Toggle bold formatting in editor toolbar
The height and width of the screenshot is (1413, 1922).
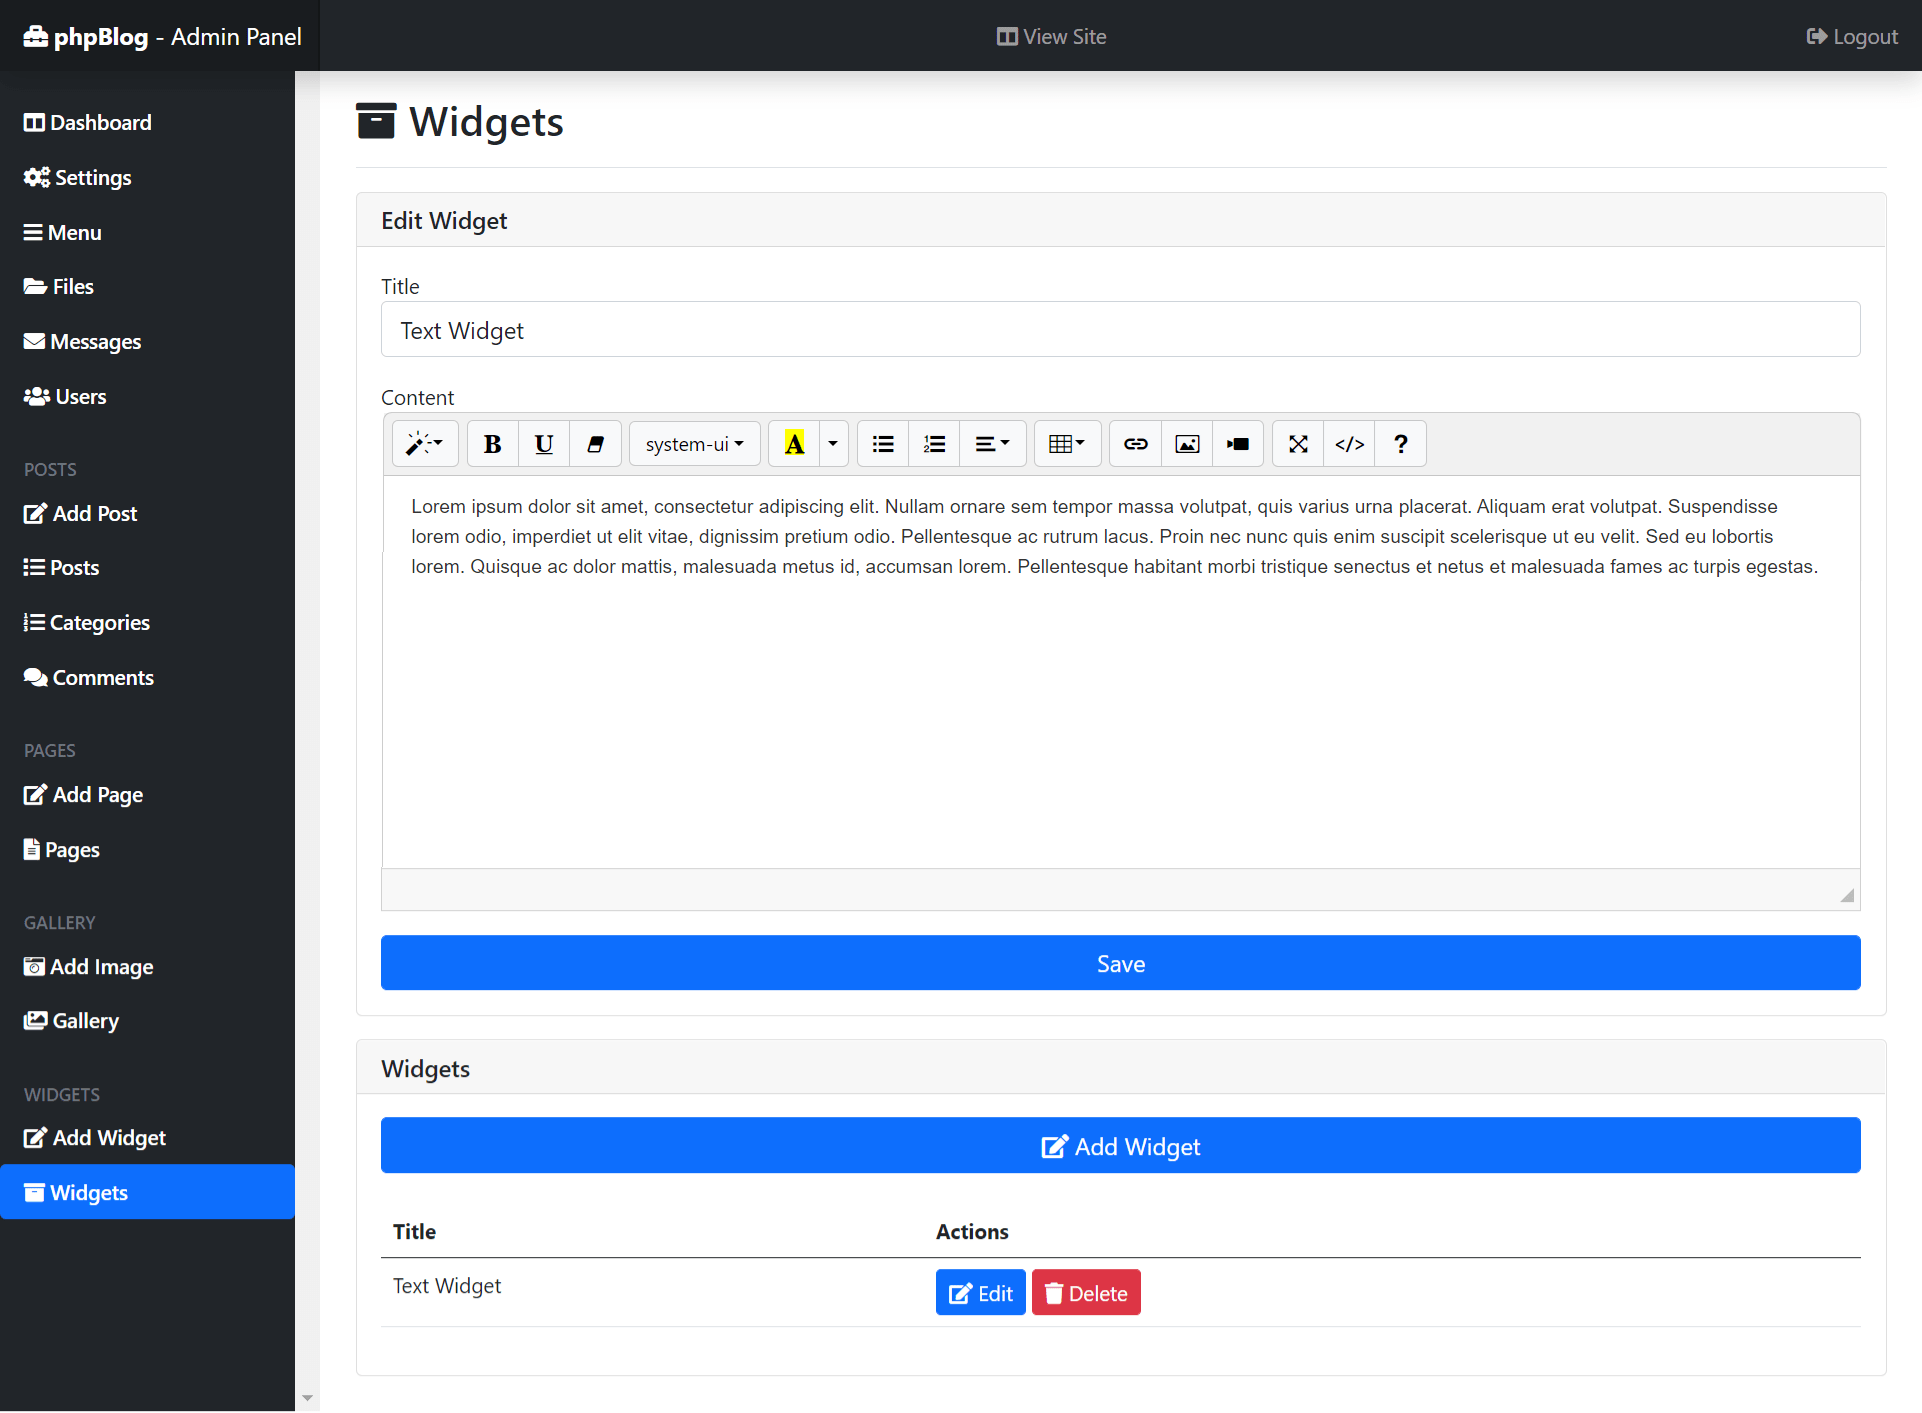coord(492,444)
